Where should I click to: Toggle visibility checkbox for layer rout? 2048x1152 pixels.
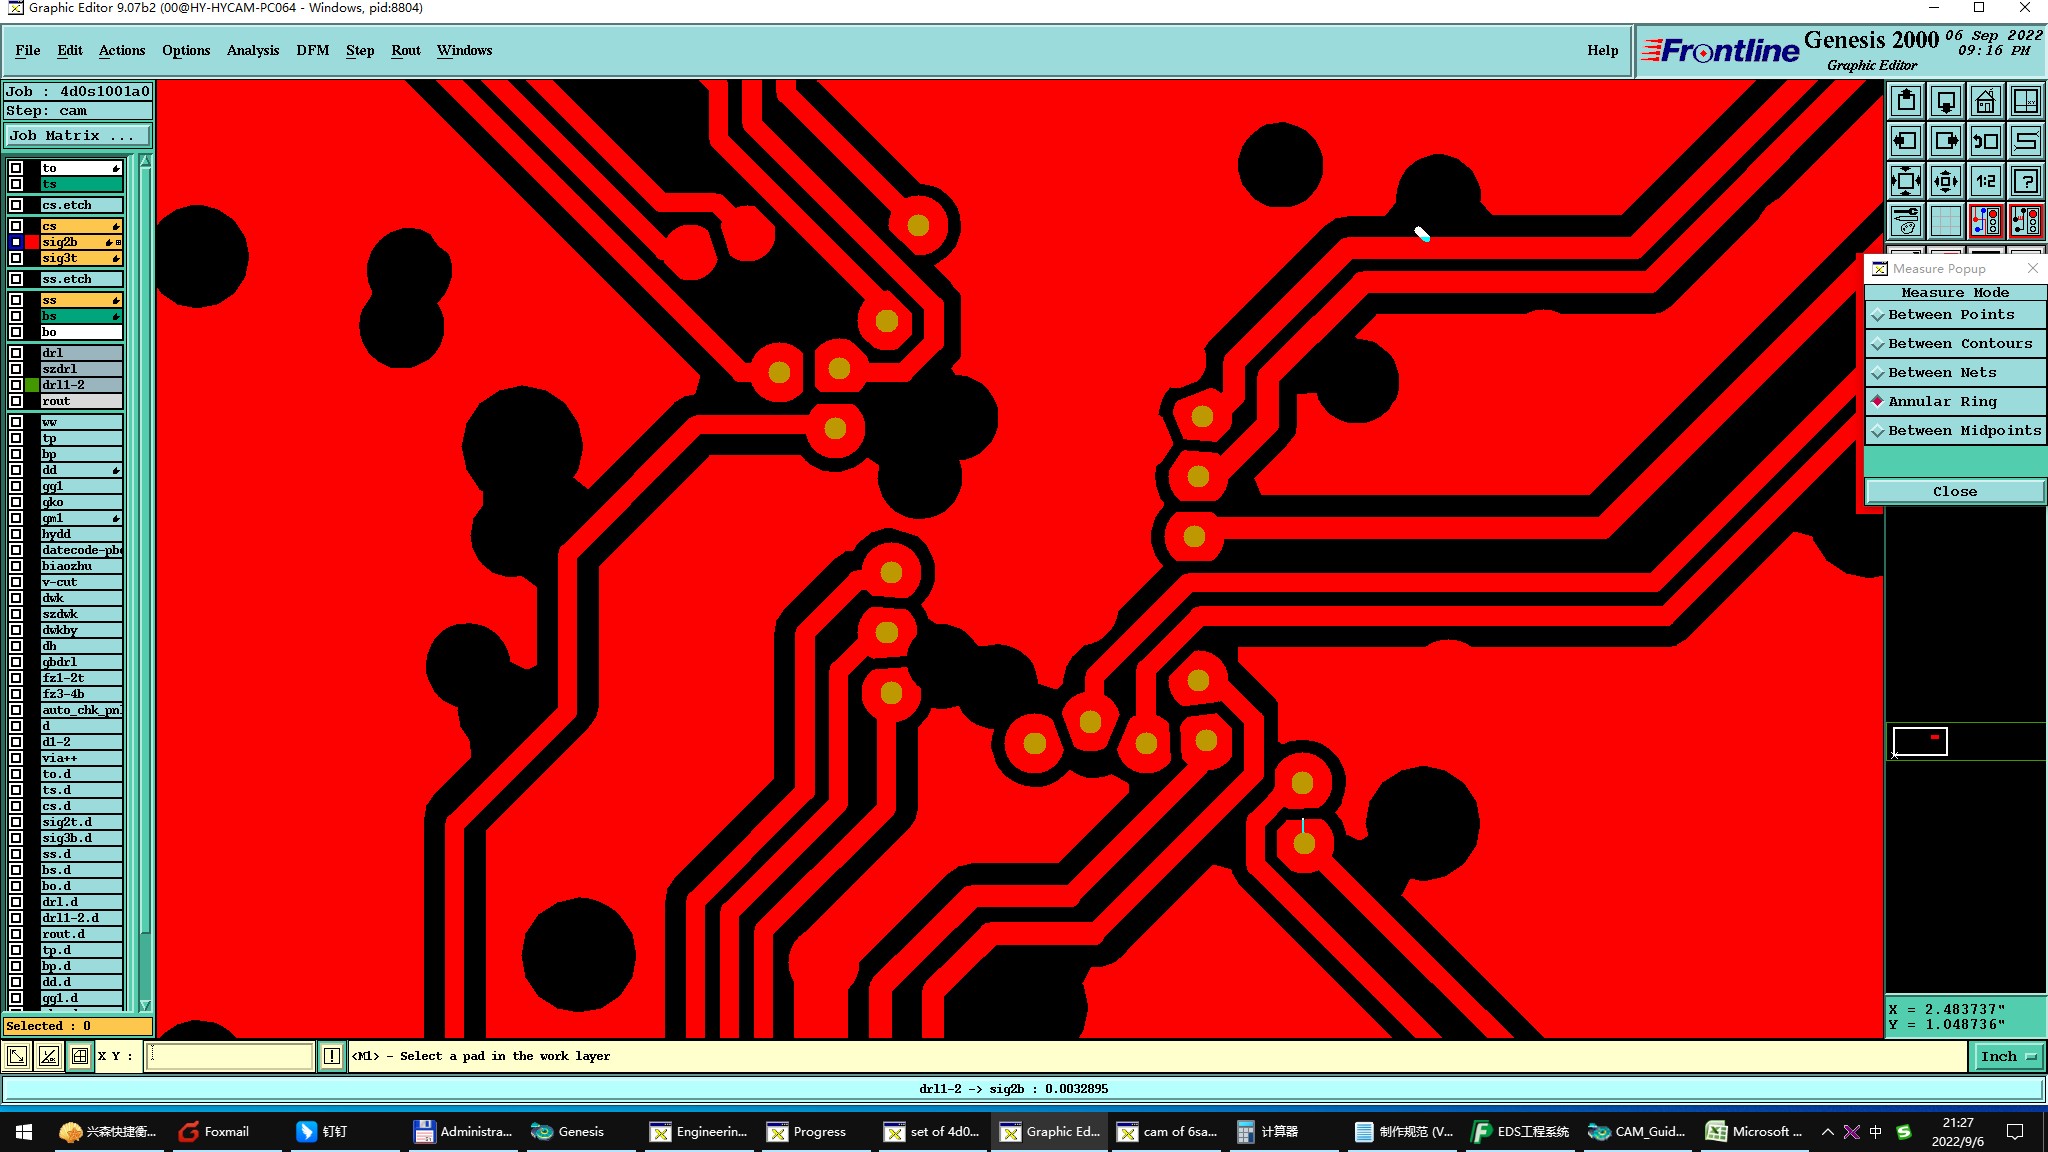click(x=16, y=401)
